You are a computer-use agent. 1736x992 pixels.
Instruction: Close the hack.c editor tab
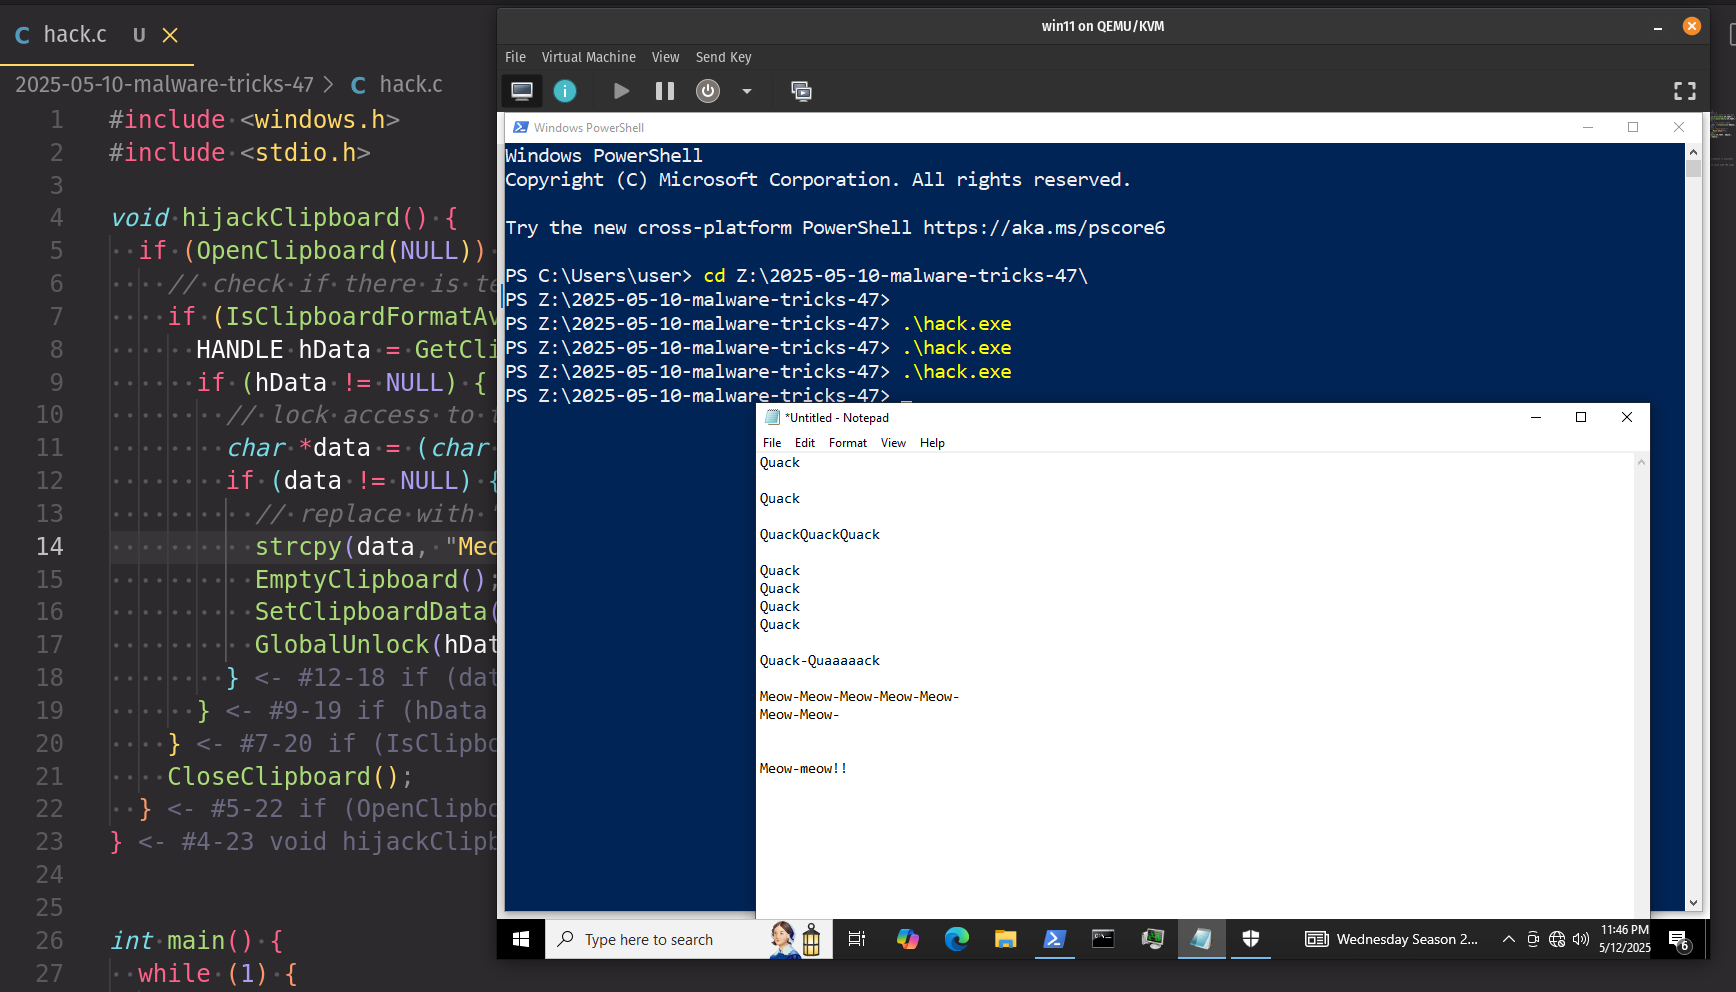[170, 35]
